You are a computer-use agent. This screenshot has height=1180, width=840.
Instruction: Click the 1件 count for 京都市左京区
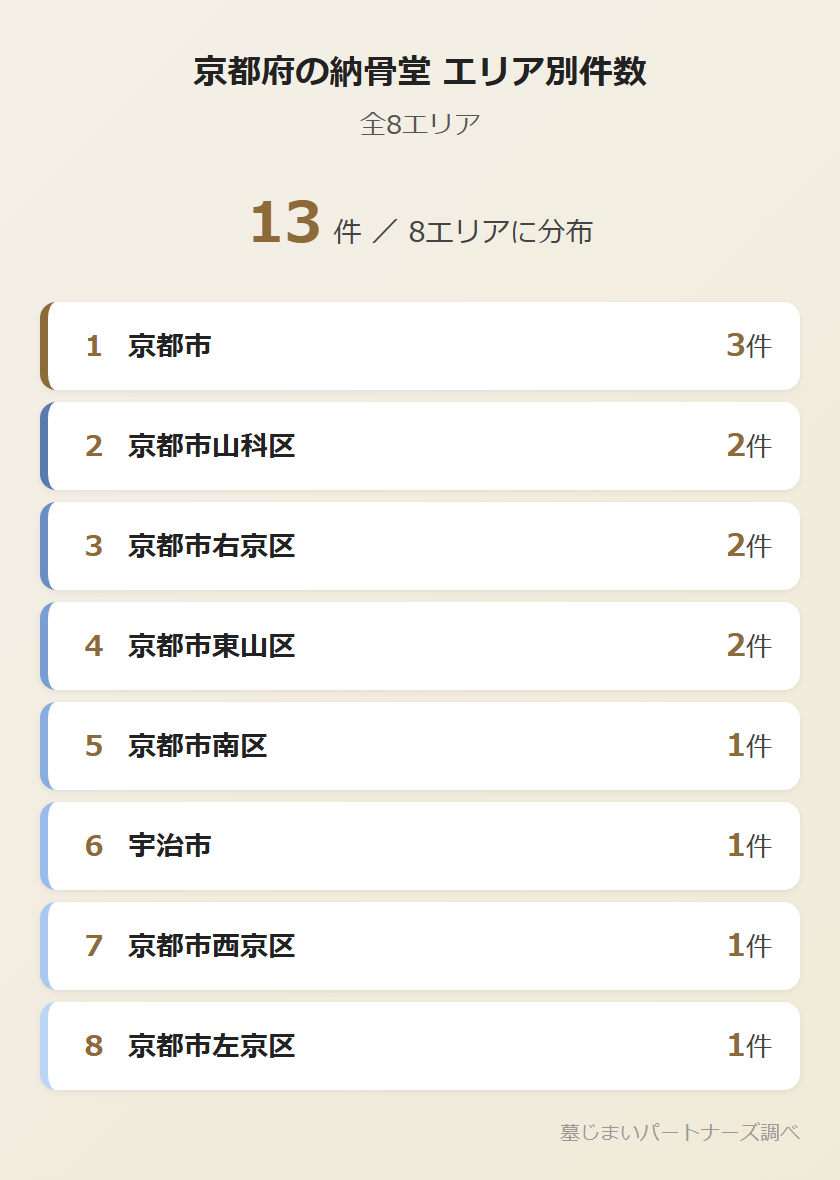(748, 1046)
